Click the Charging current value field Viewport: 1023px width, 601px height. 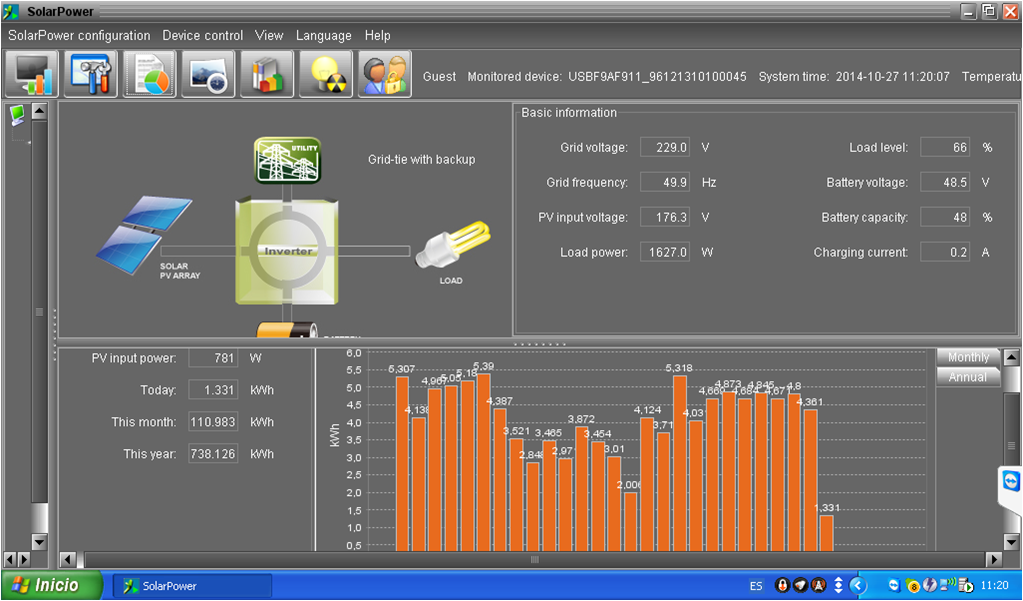pyautogui.click(x=945, y=252)
